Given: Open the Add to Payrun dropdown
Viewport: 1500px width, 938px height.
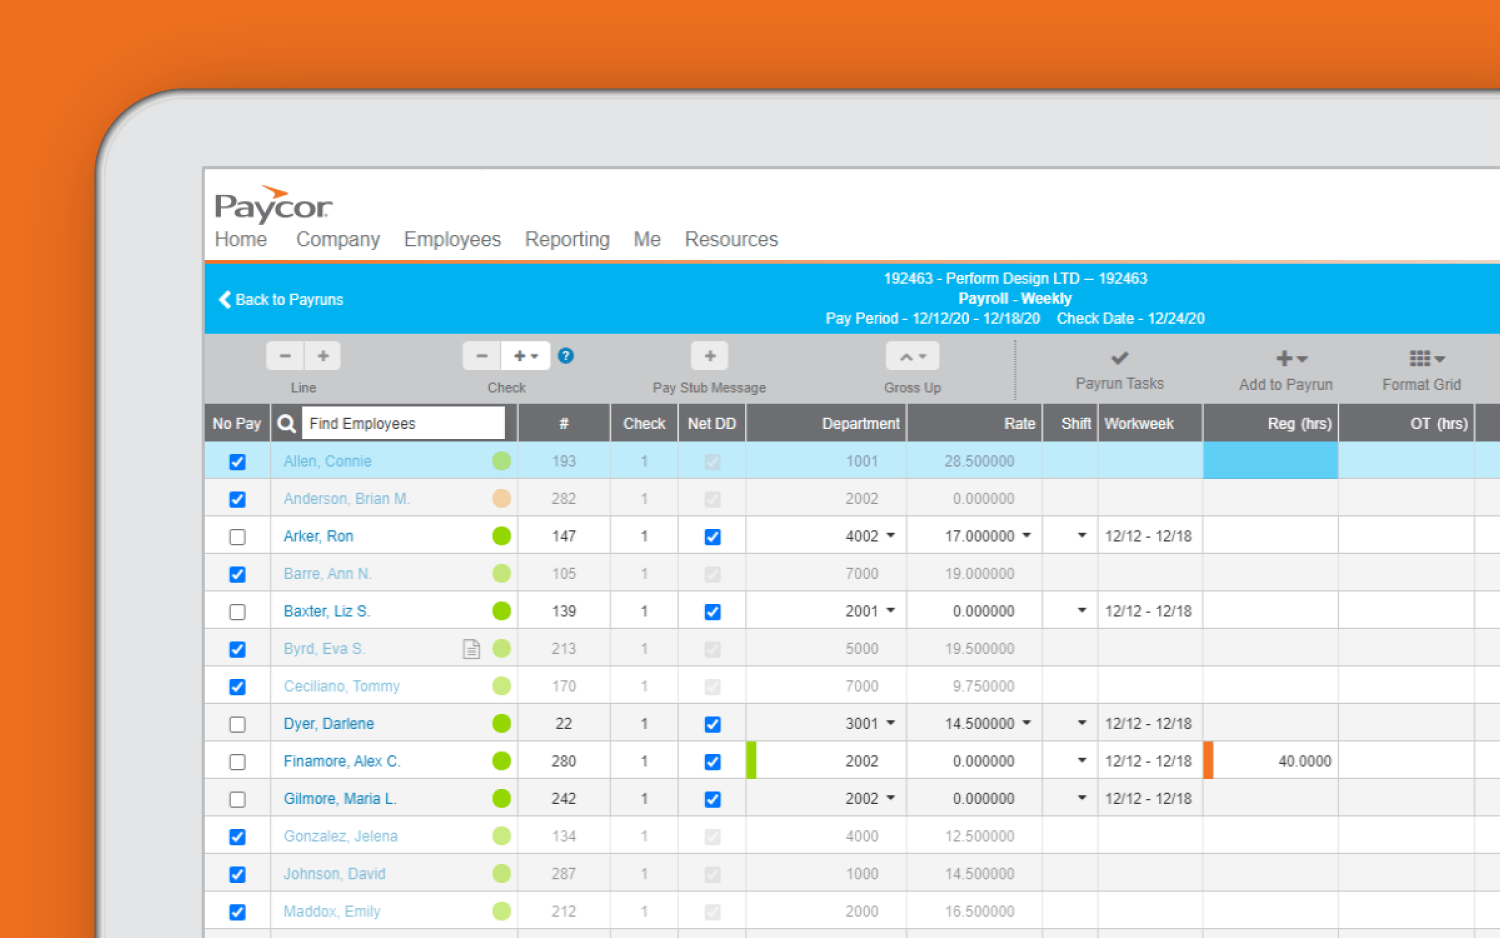Looking at the screenshot, I should coord(1286,369).
